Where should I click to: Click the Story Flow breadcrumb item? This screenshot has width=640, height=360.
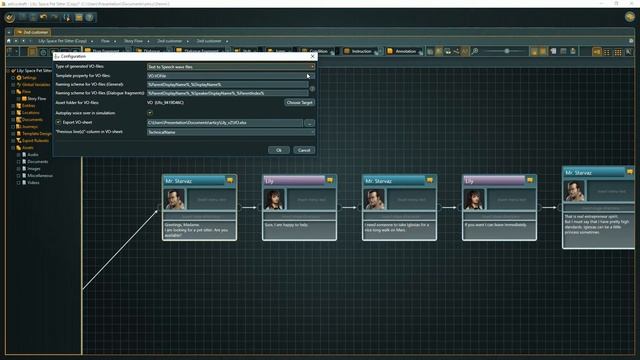pos(133,41)
